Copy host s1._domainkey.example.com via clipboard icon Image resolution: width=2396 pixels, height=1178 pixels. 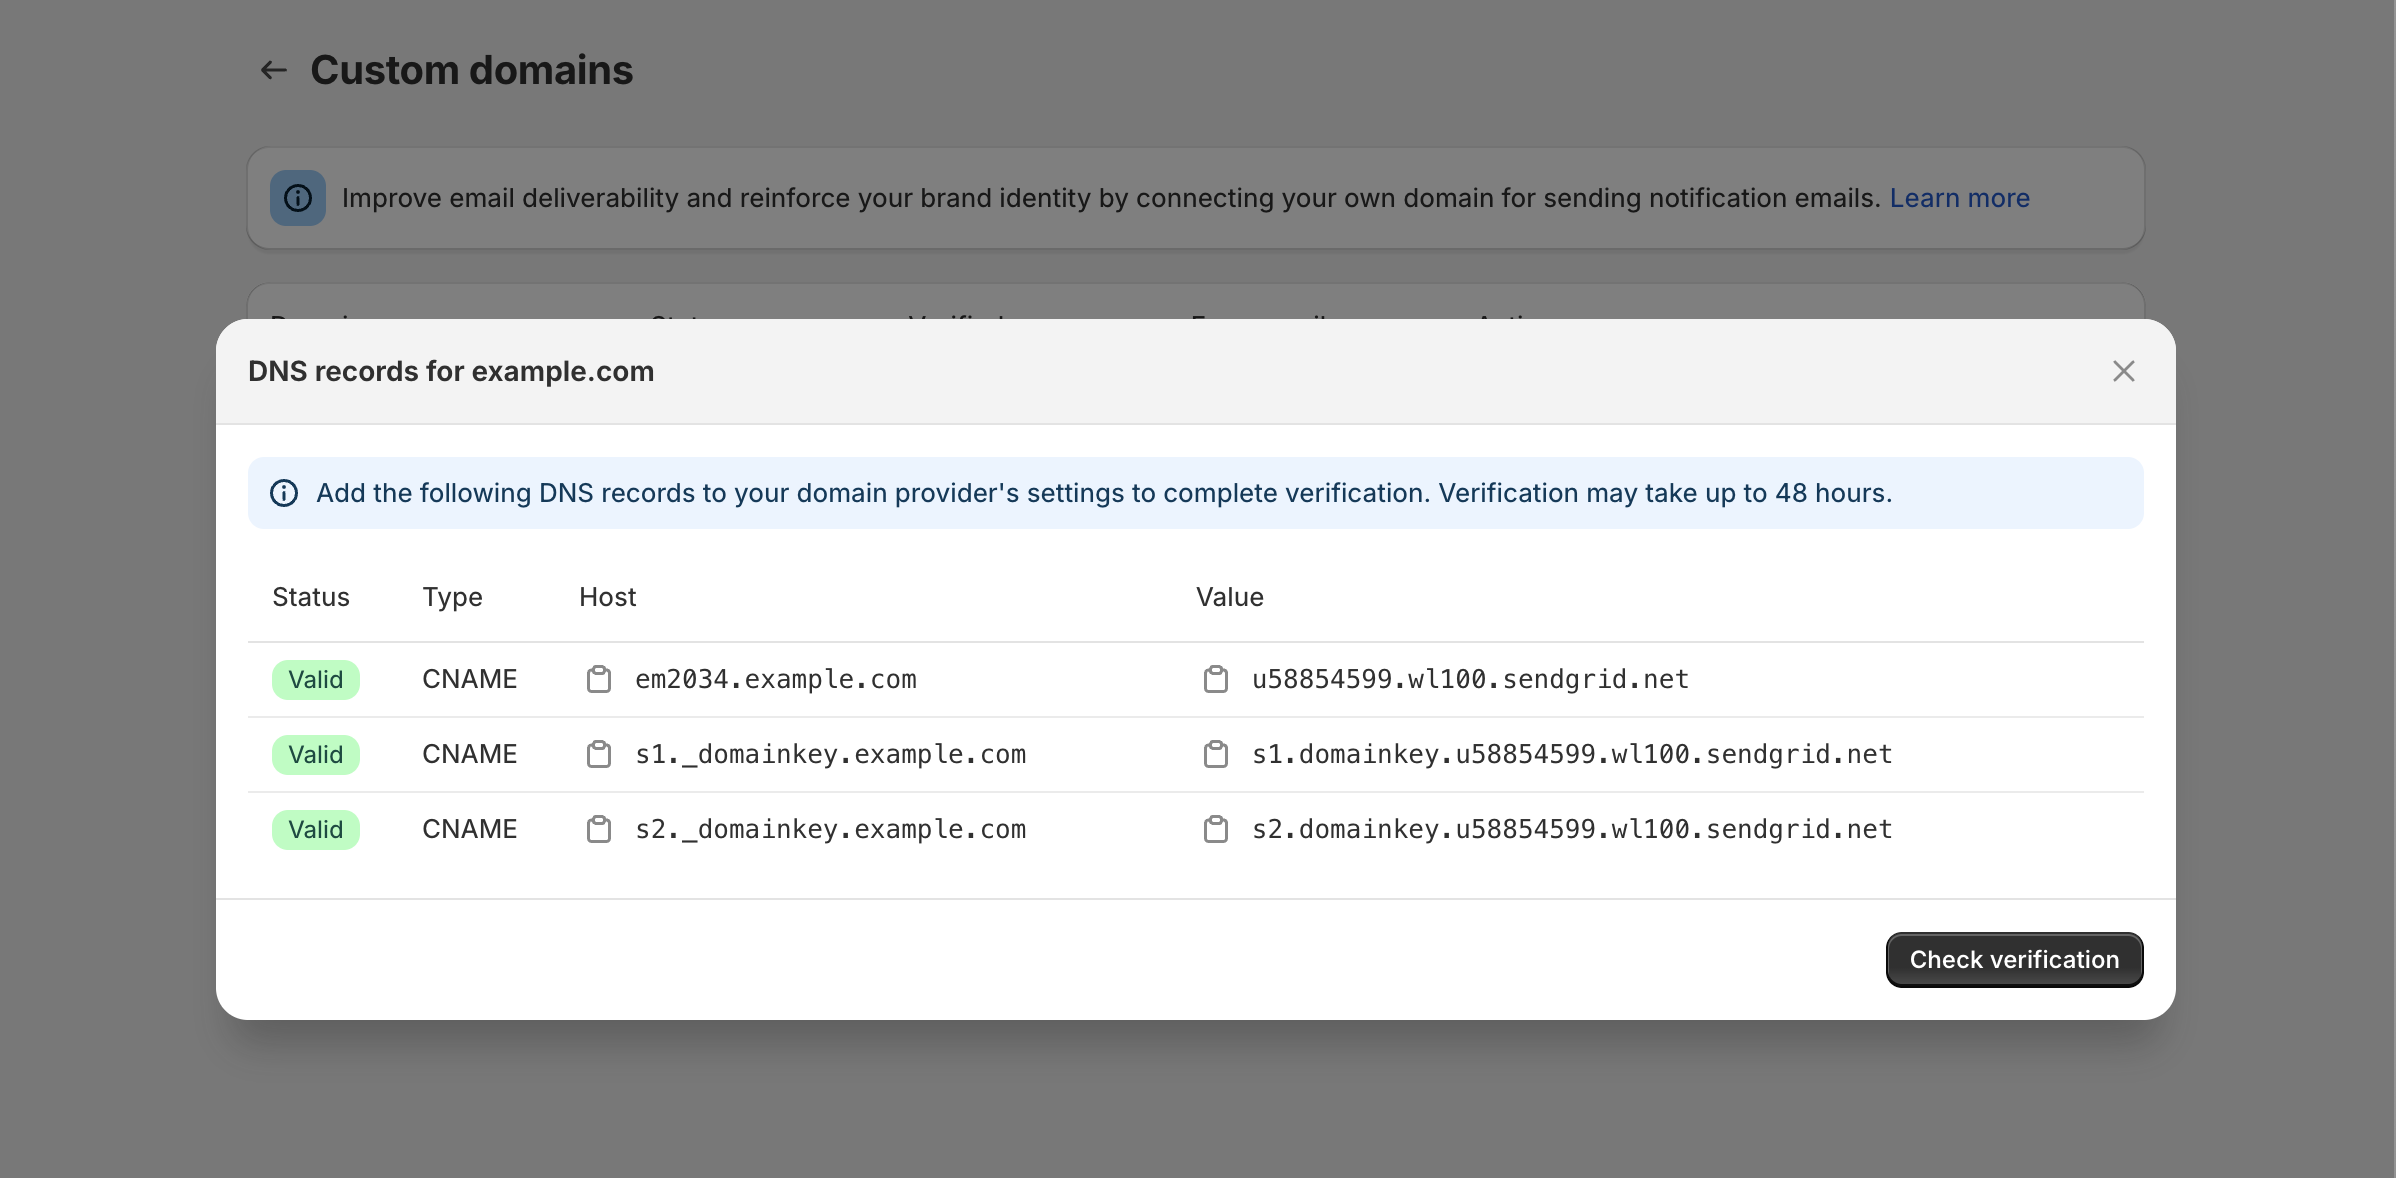599,755
